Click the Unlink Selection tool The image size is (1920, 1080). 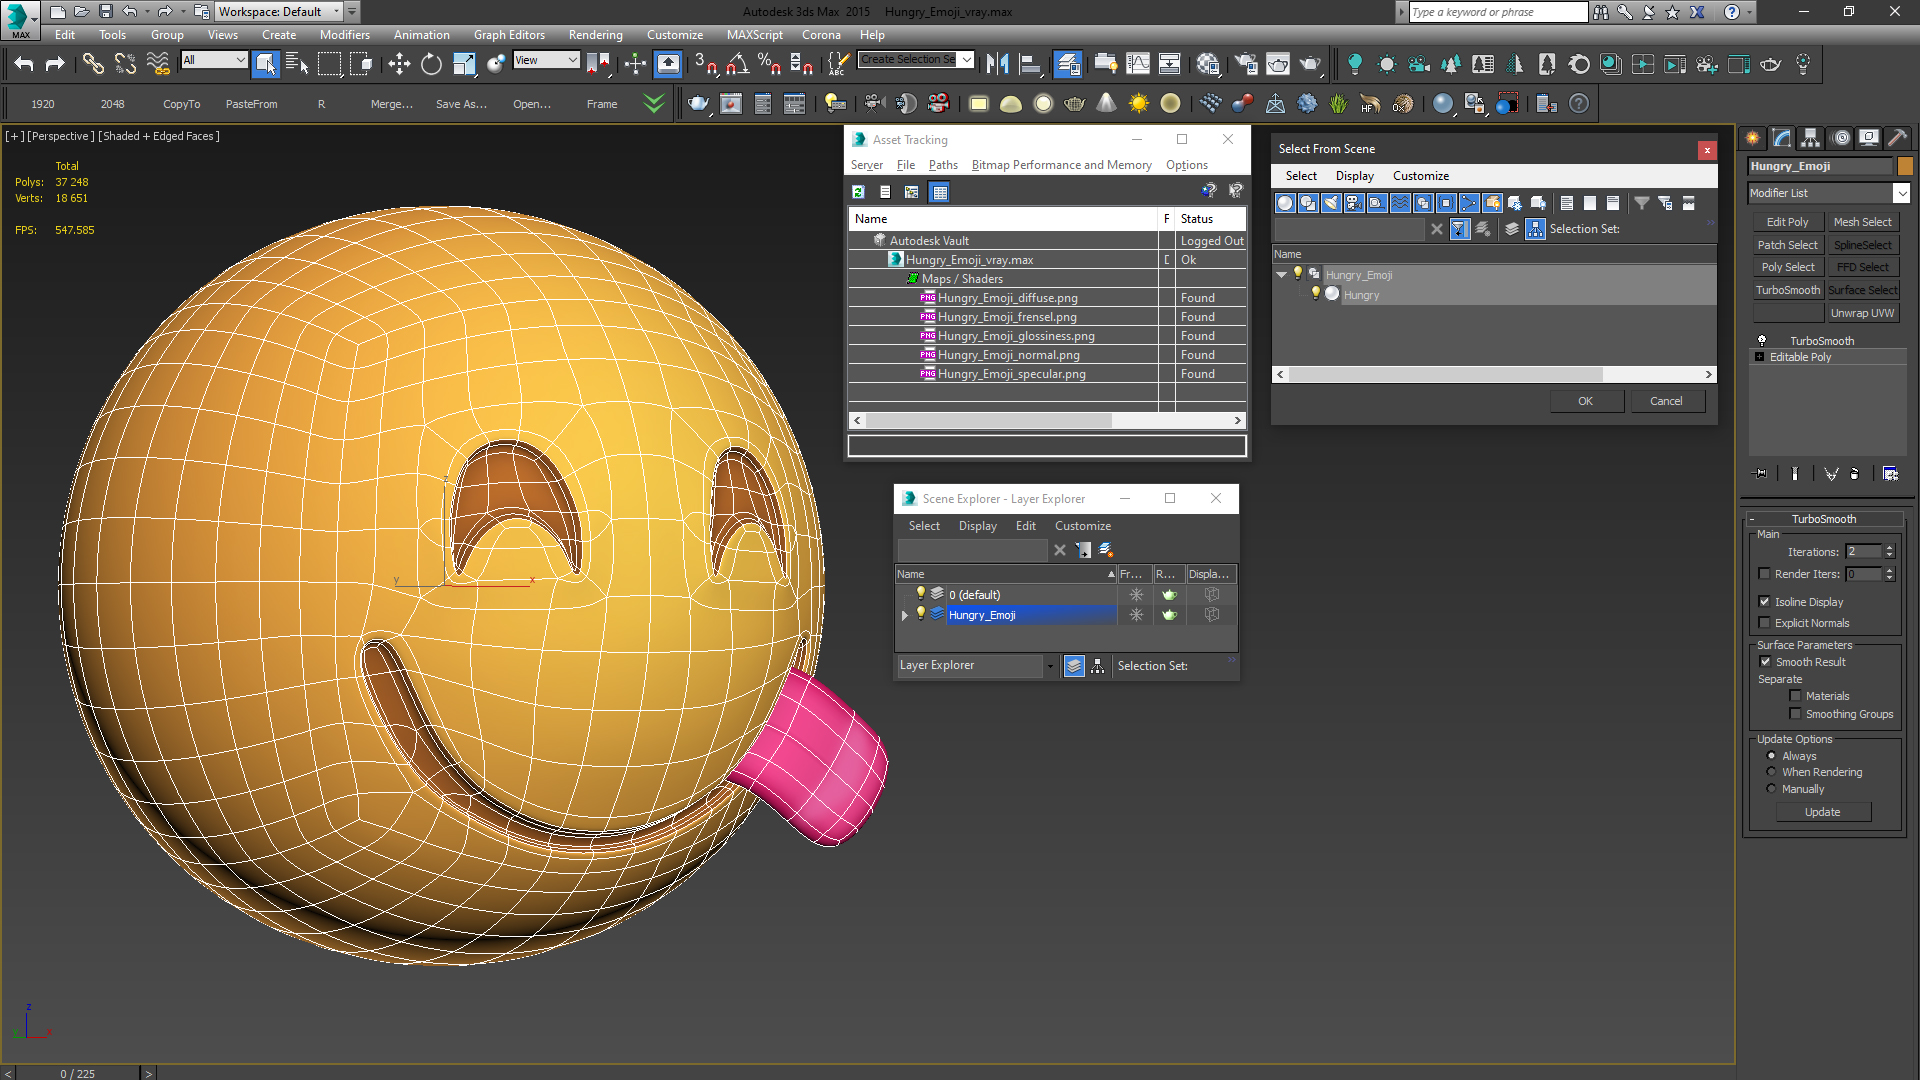click(125, 64)
